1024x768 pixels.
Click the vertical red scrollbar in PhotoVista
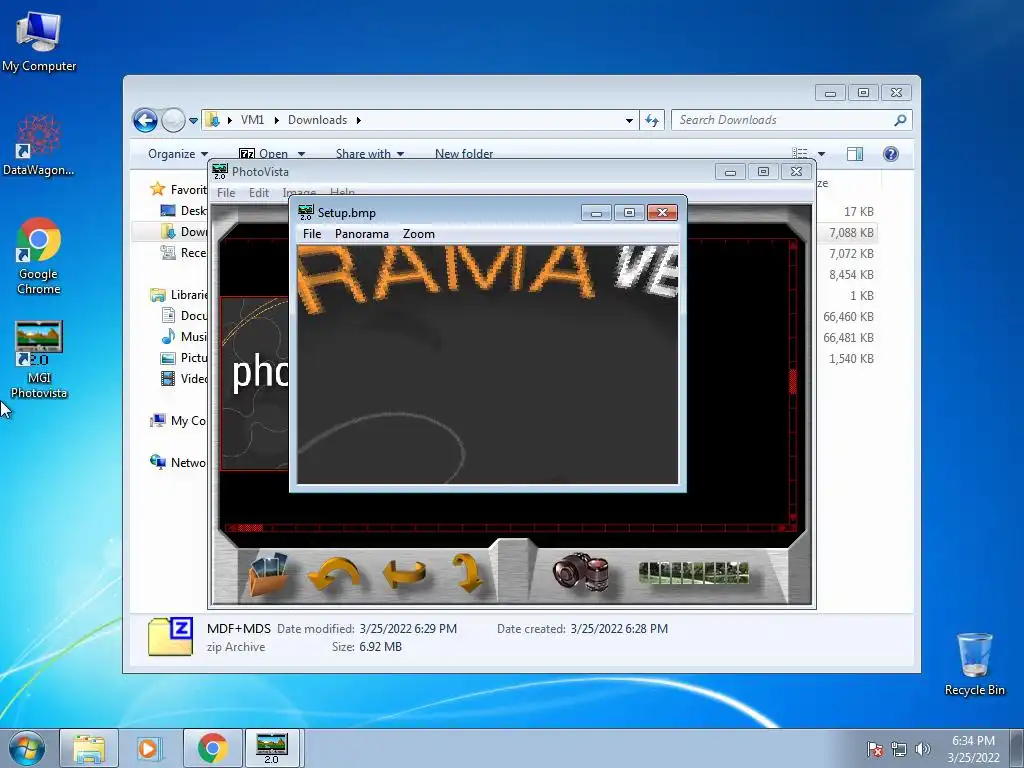pyautogui.click(x=793, y=381)
